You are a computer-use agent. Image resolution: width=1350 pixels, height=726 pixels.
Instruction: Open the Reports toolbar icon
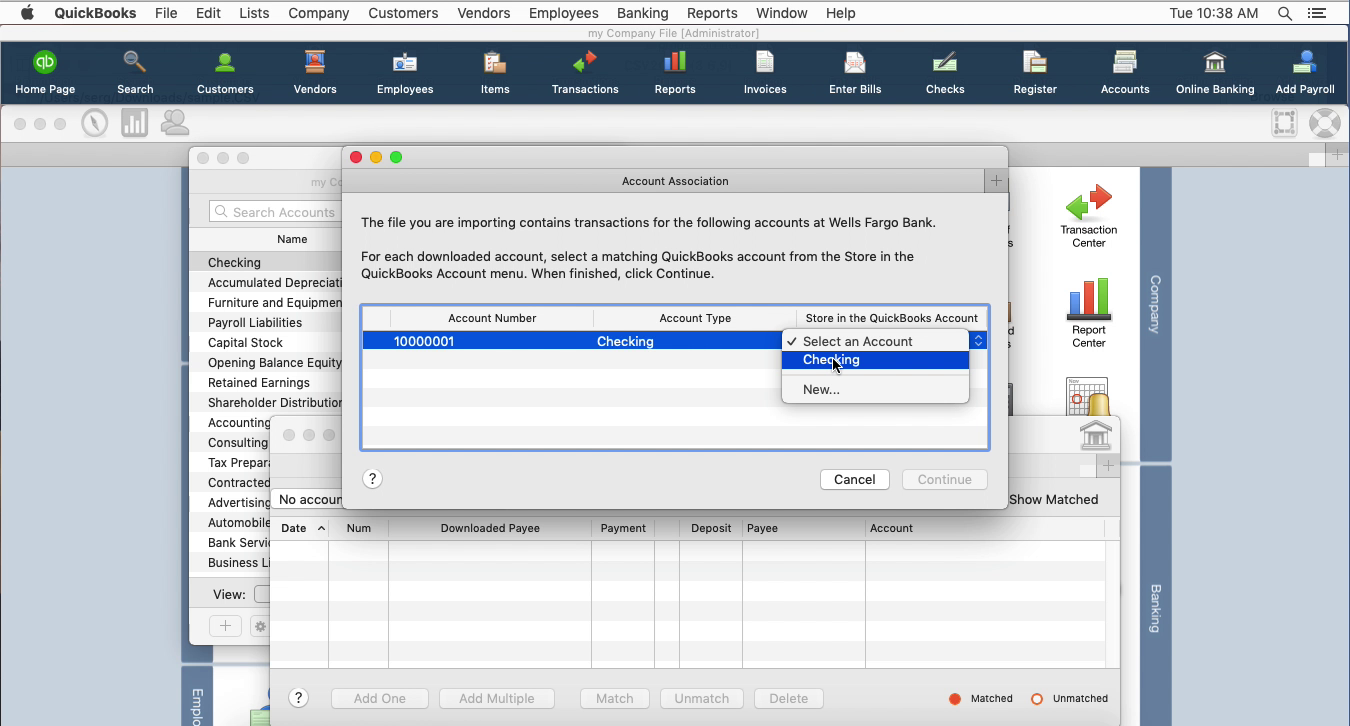point(675,73)
